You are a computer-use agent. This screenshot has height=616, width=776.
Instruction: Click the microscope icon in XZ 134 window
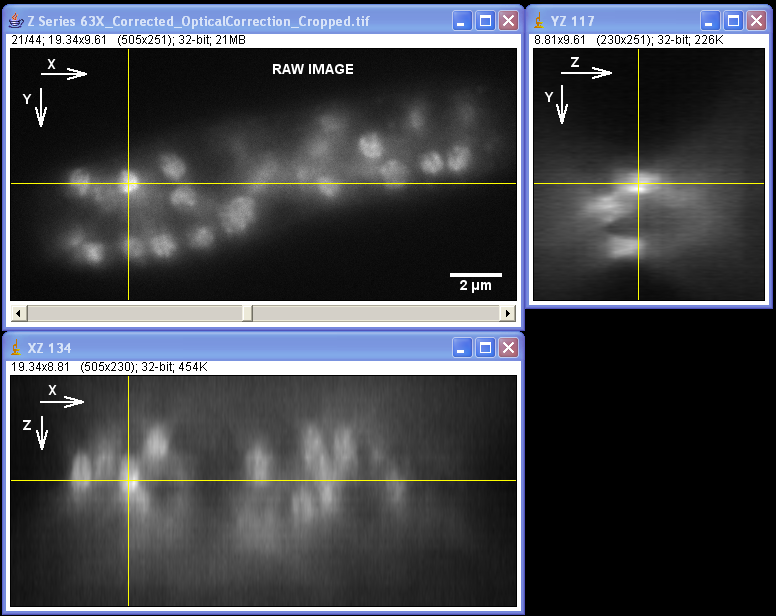click(x=16, y=348)
